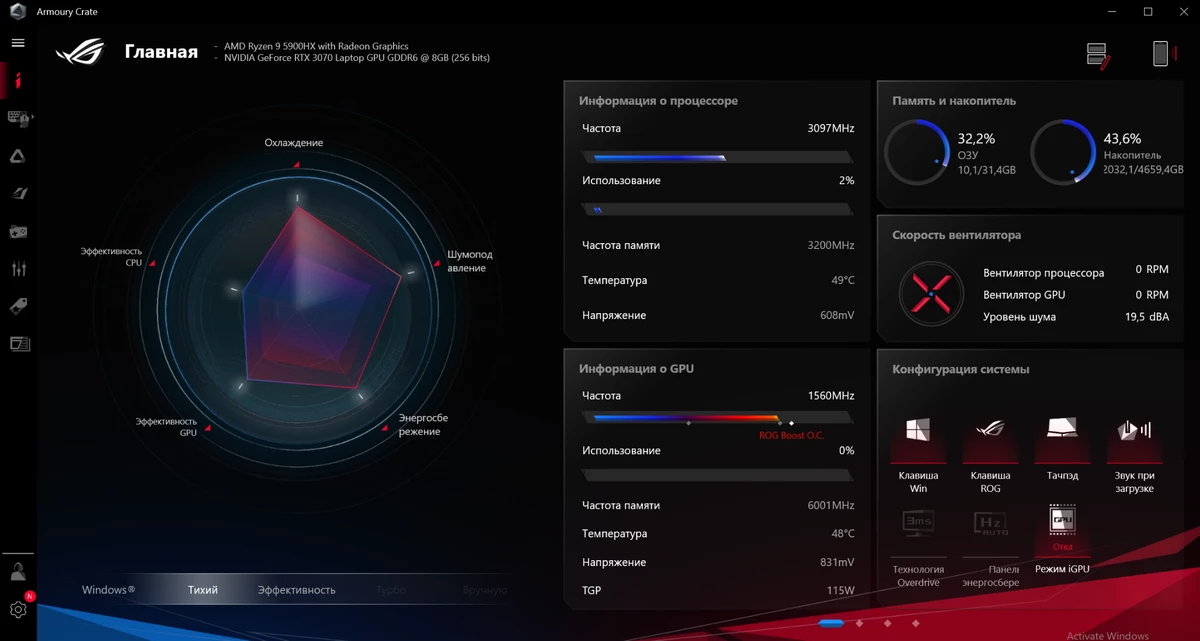Click the ROG Boost O.C. label
Viewport: 1200px width, 641px height.
792,435
